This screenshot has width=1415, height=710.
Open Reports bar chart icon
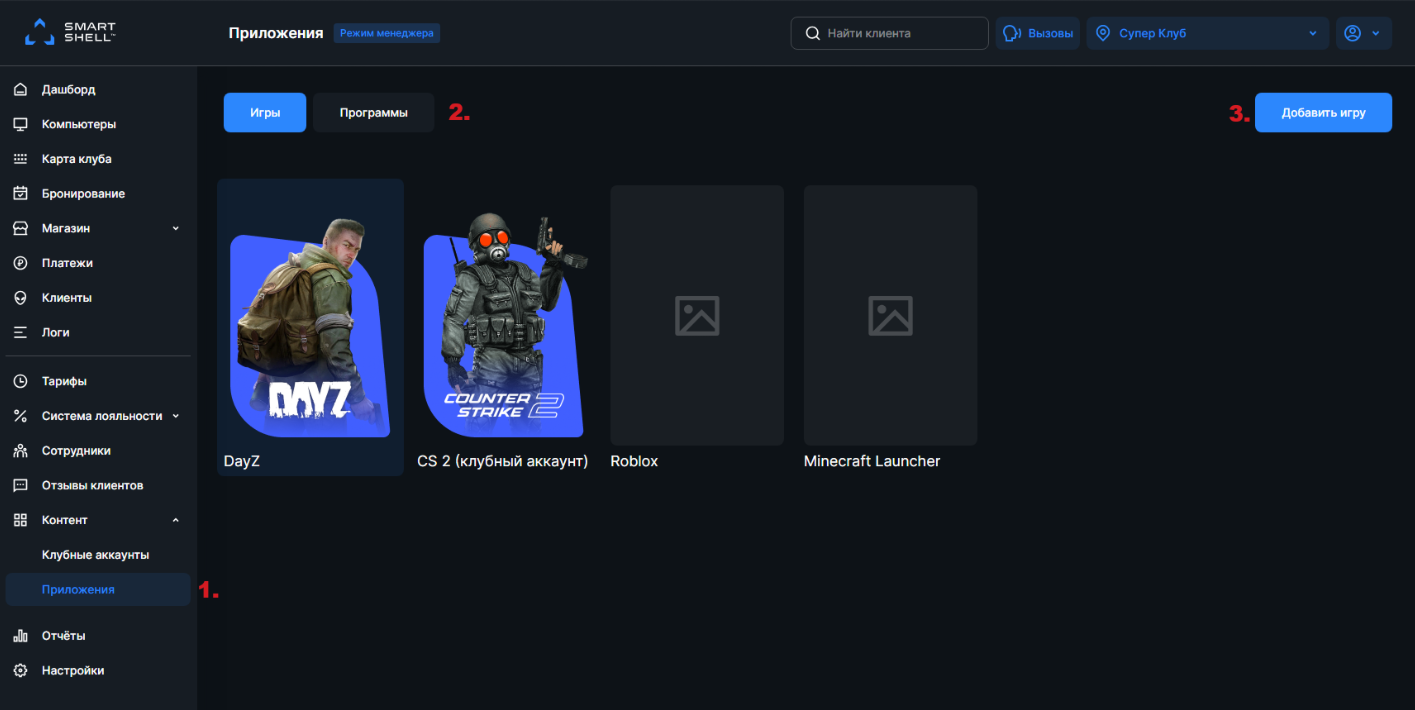click(20, 636)
